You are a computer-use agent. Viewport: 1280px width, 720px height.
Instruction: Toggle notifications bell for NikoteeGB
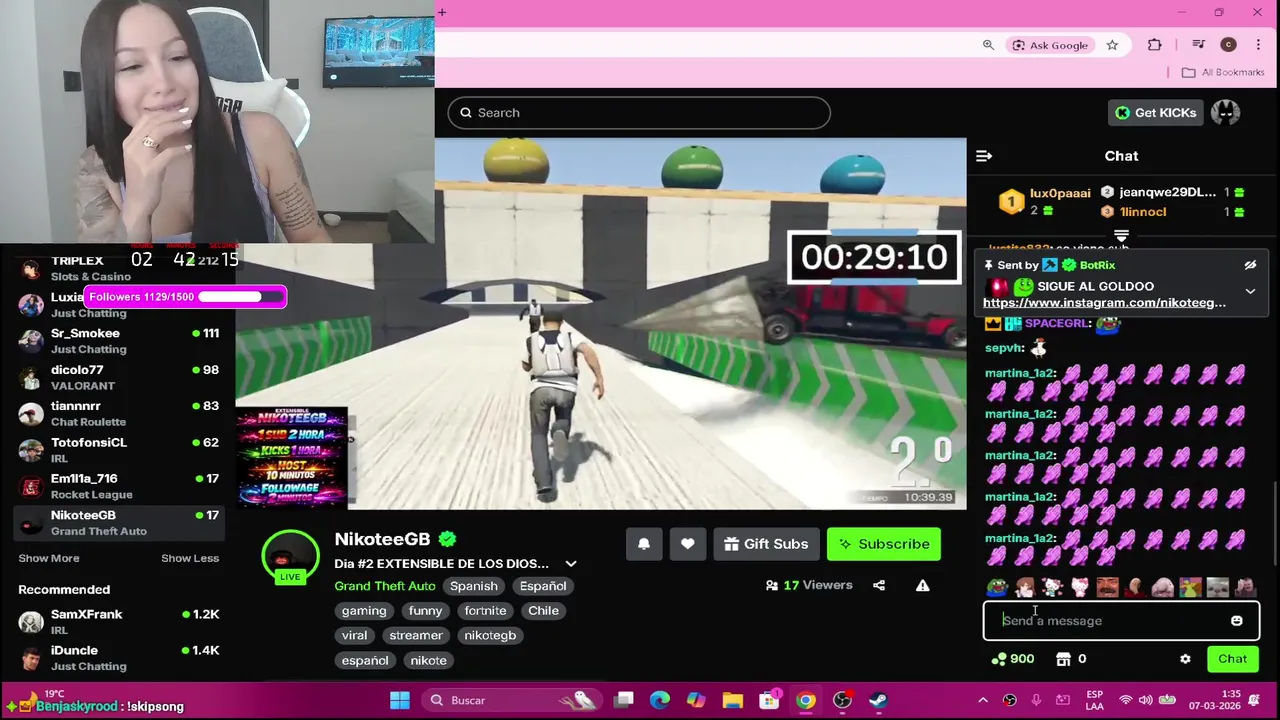(x=644, y=544)
